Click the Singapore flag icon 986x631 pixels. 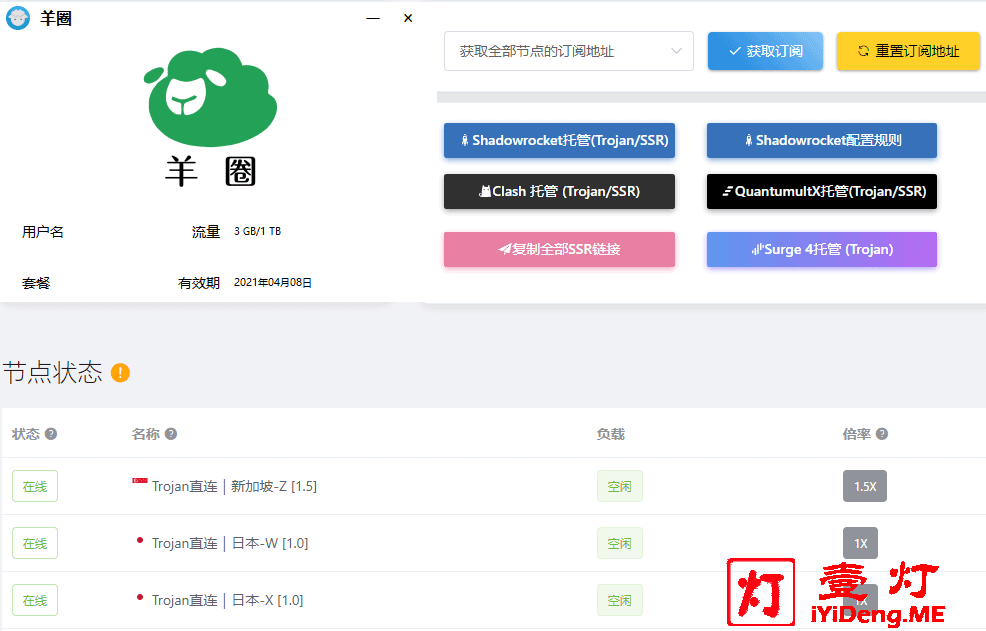tap(140, 481)
